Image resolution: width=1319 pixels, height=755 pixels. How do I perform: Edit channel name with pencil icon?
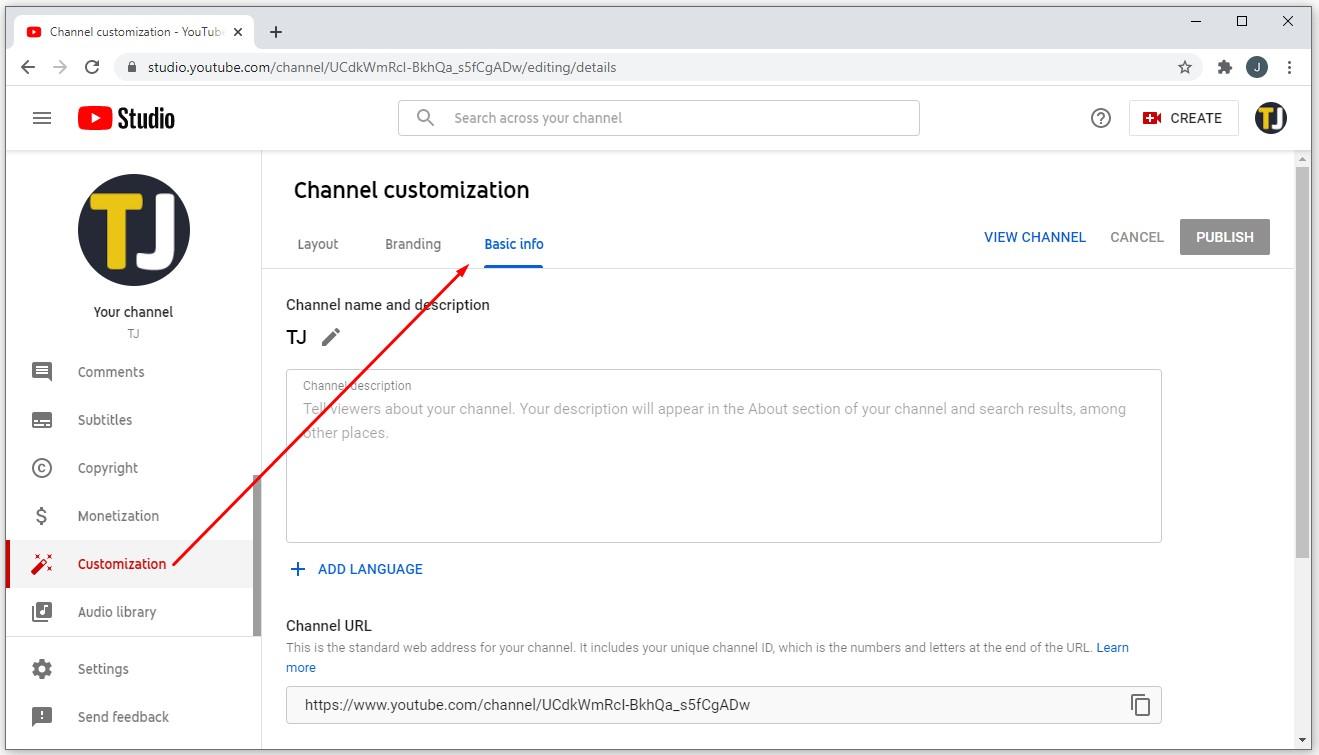tap(331, 337)
